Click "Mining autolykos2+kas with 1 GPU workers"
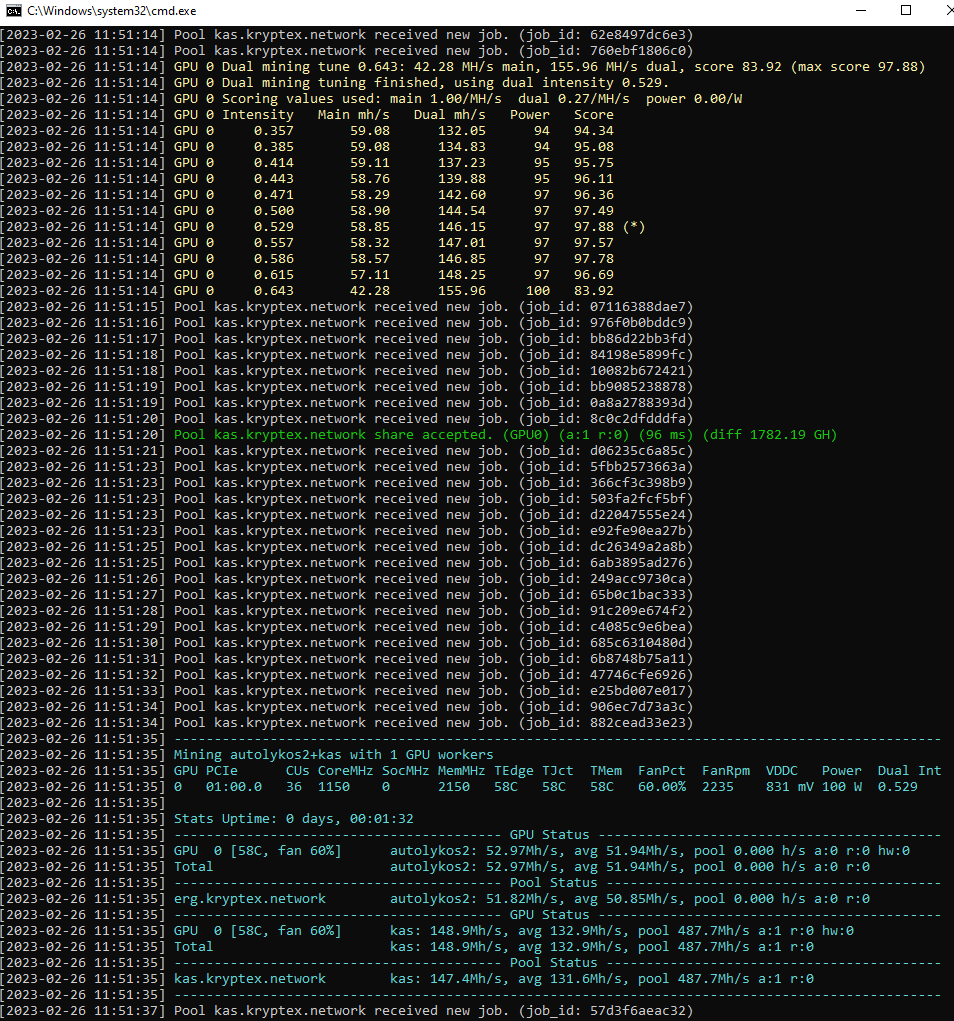This screenshot has height=1021, width=954. click(333, 755)
